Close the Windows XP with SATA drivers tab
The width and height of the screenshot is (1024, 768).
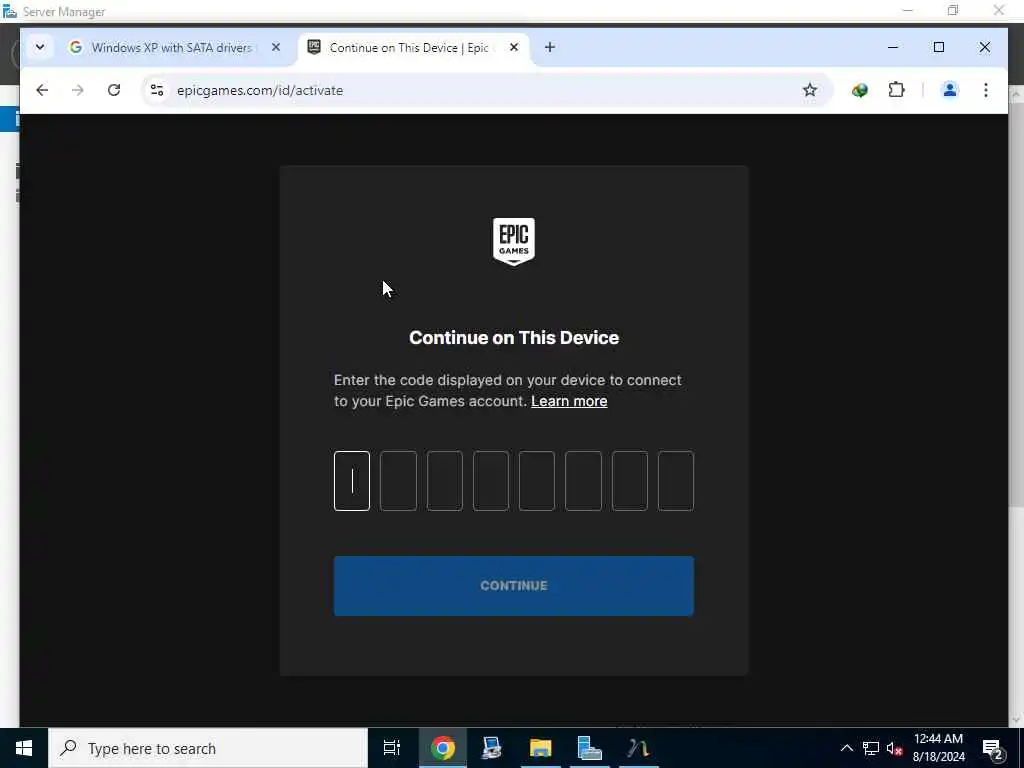pyautogui.click(x=276, y=47)
